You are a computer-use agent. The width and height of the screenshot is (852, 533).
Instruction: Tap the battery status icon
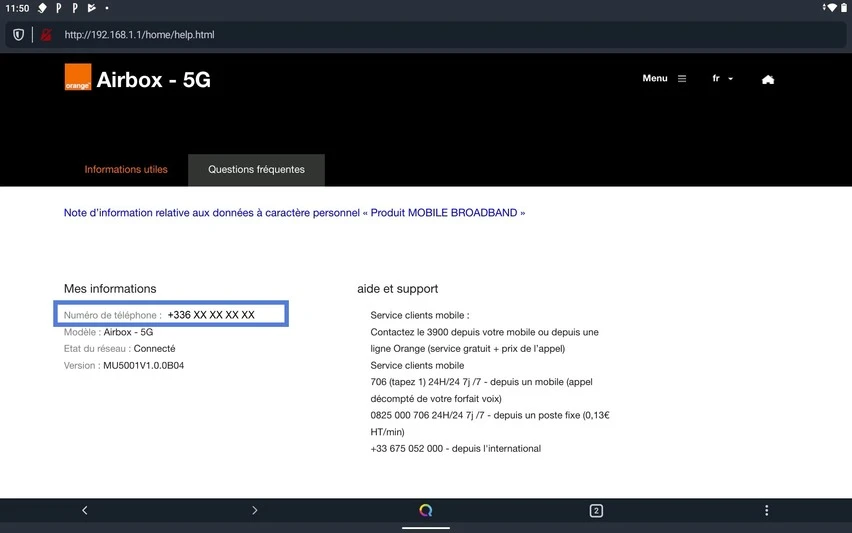tap(844, 8)
